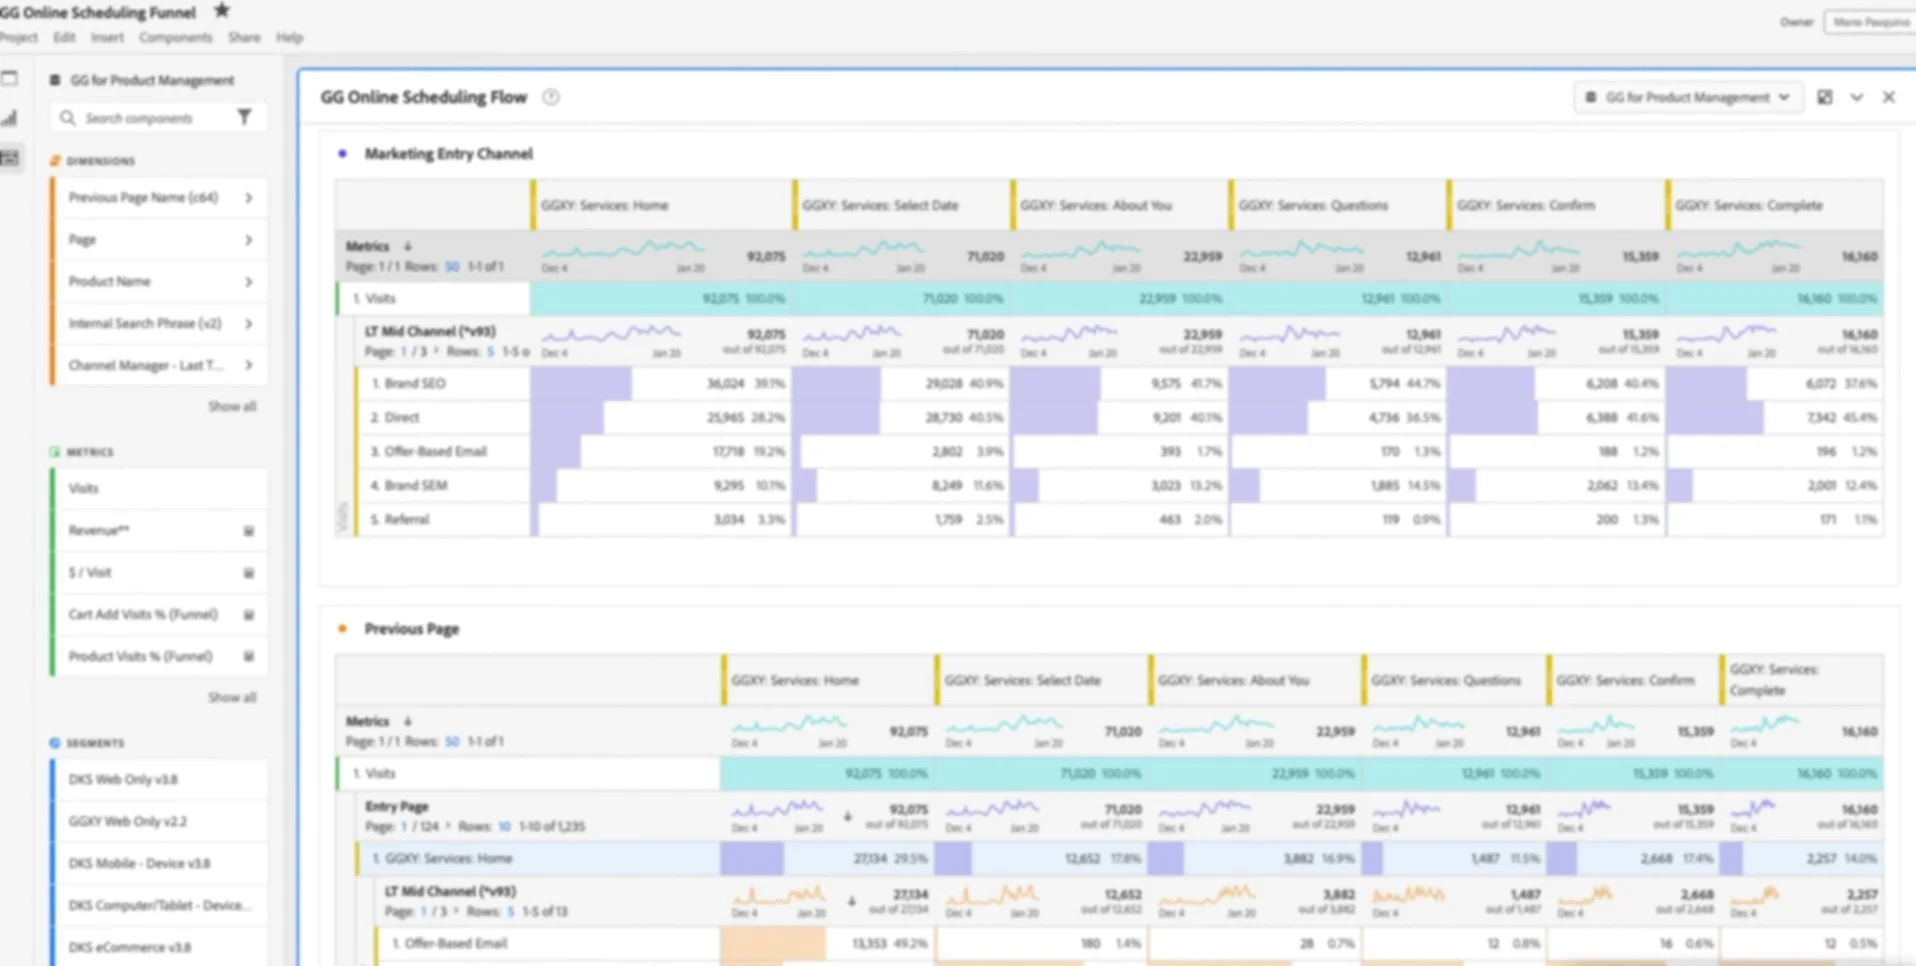Click Rows 10 link in Entry Page breakdown
The height and width of the screenshot is (966, 1916).
point(504,826)
